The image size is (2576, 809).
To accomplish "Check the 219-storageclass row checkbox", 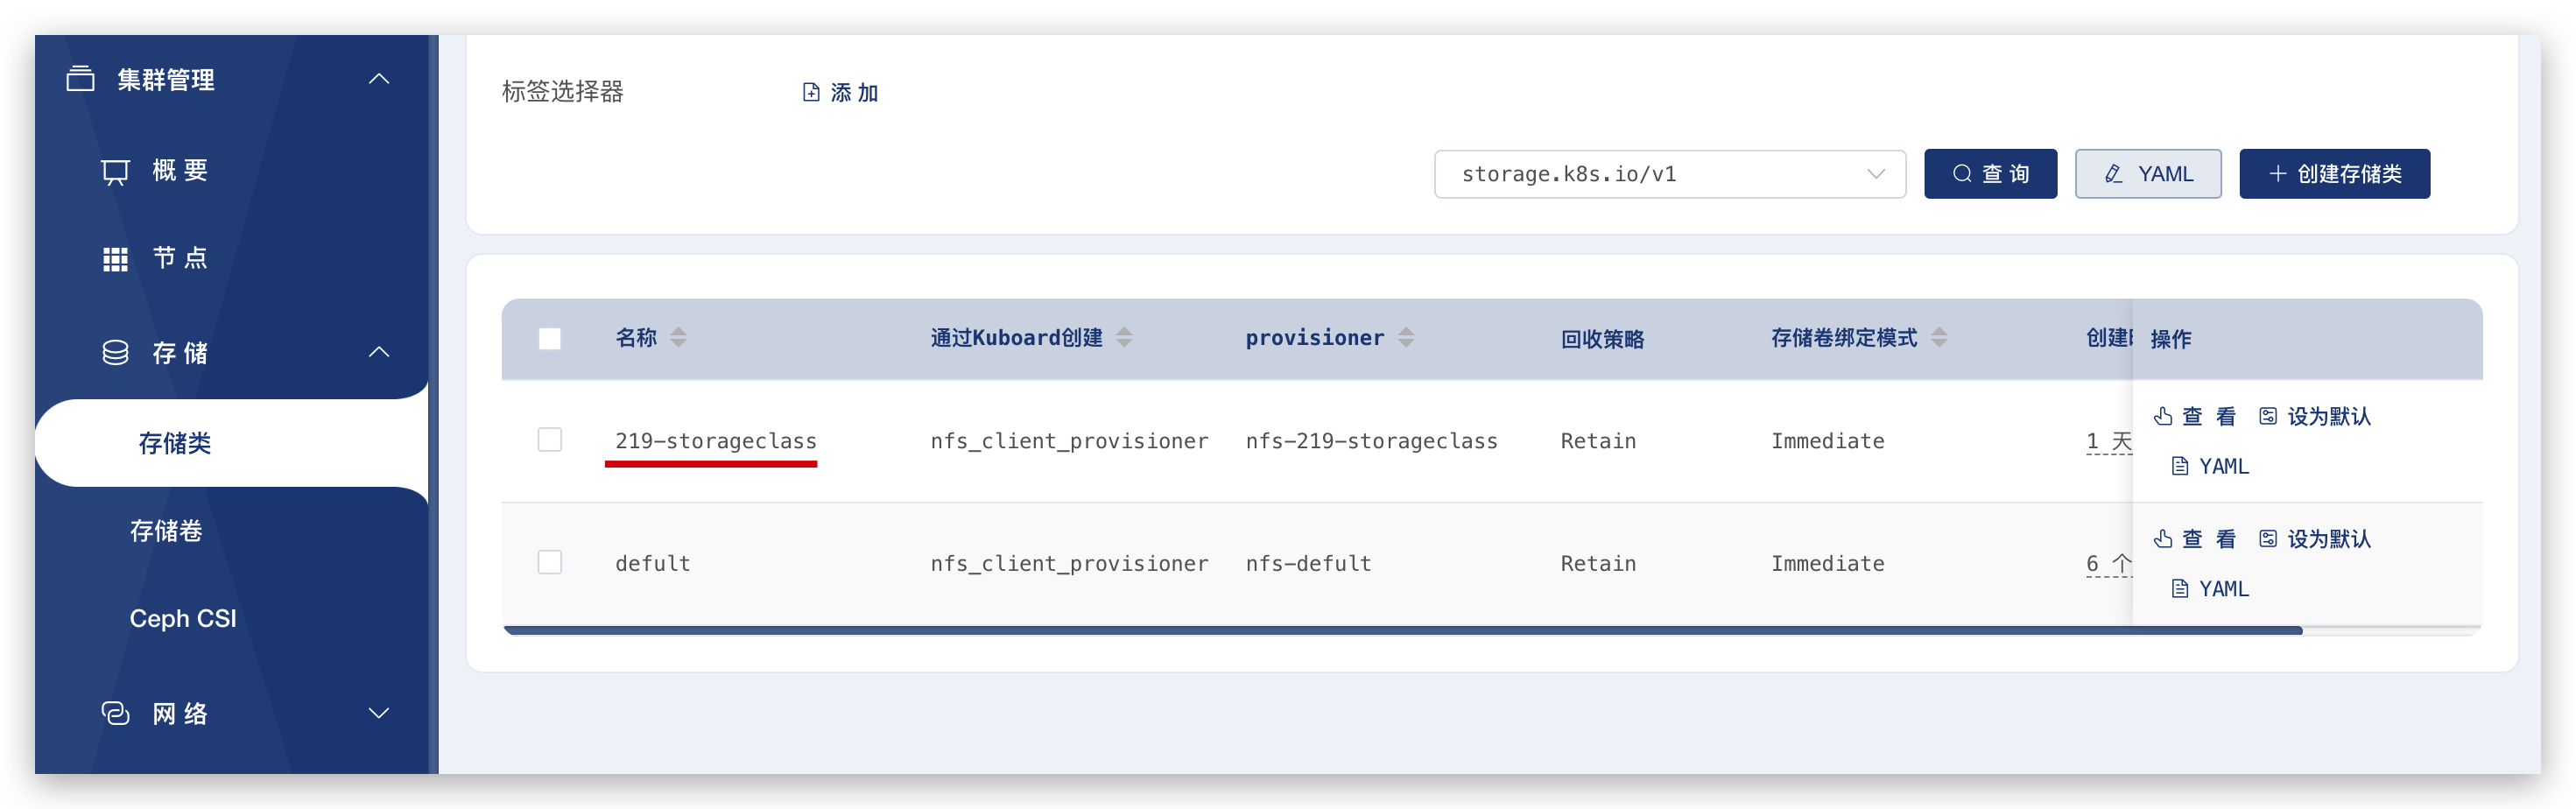I will [x=550, y=439].
